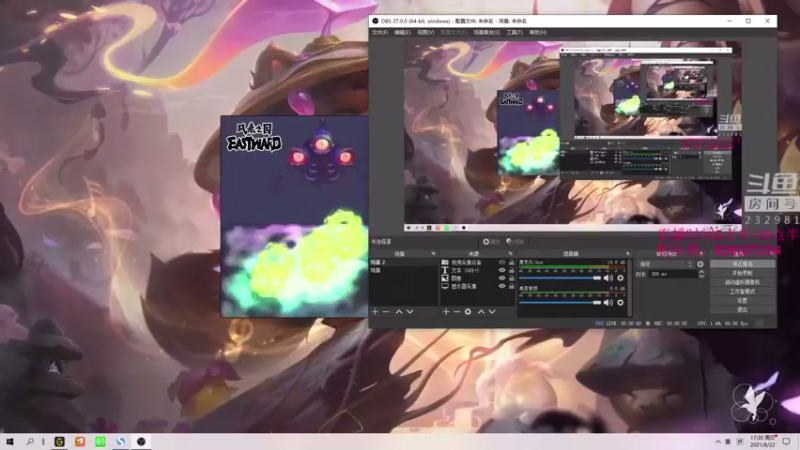Move the selected source down
This screenshot has width=800, height=450.
(x=492, y=312)
